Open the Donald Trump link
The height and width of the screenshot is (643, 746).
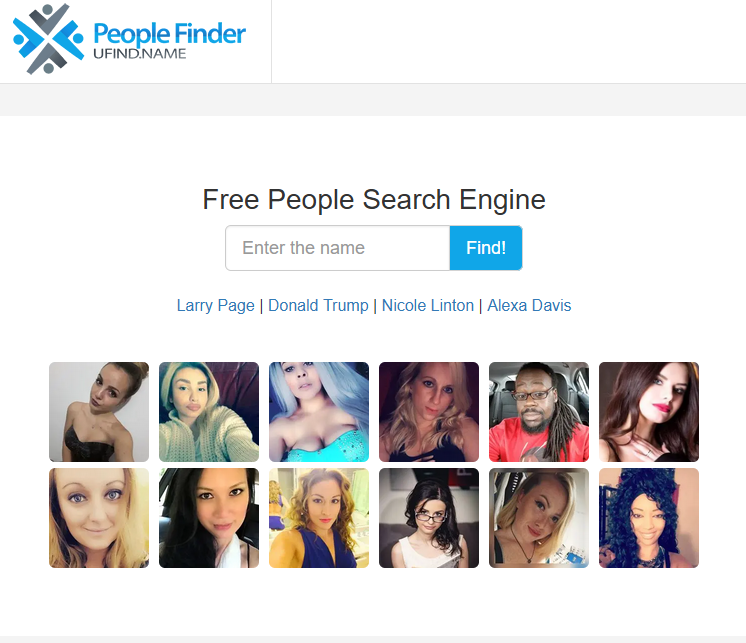(318, 305)
